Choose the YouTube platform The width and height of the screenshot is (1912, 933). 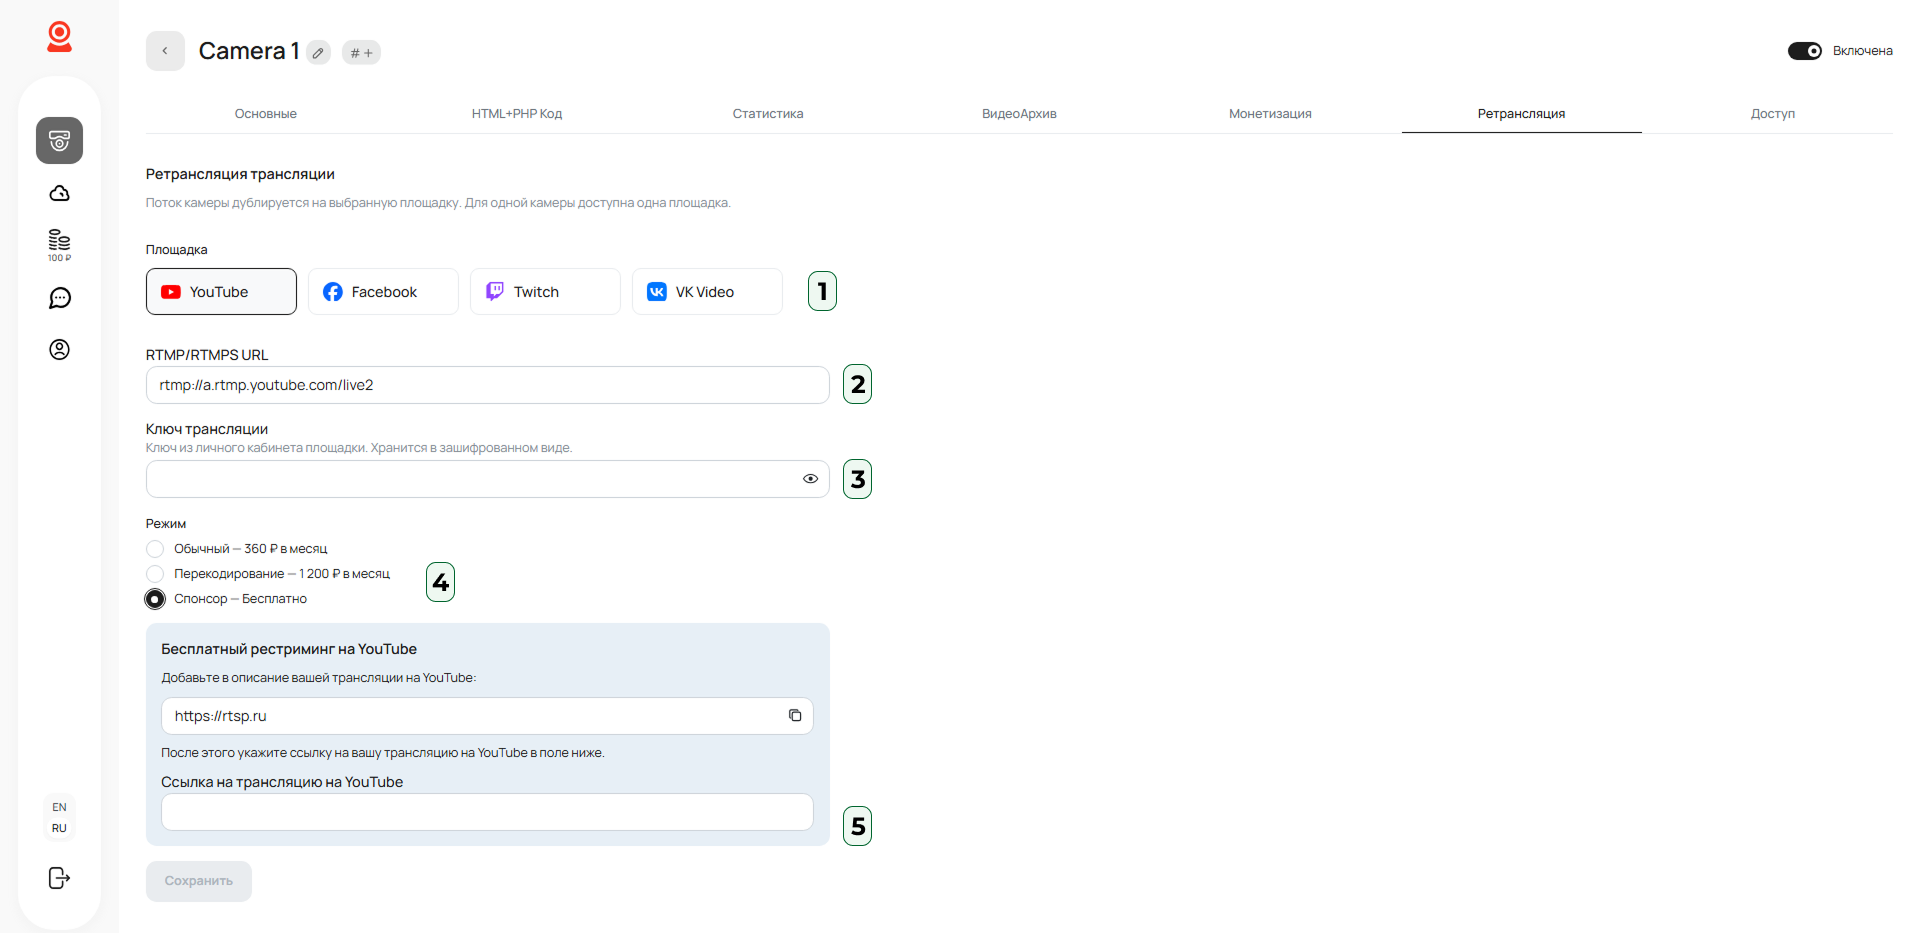click(x=221, y=292)
